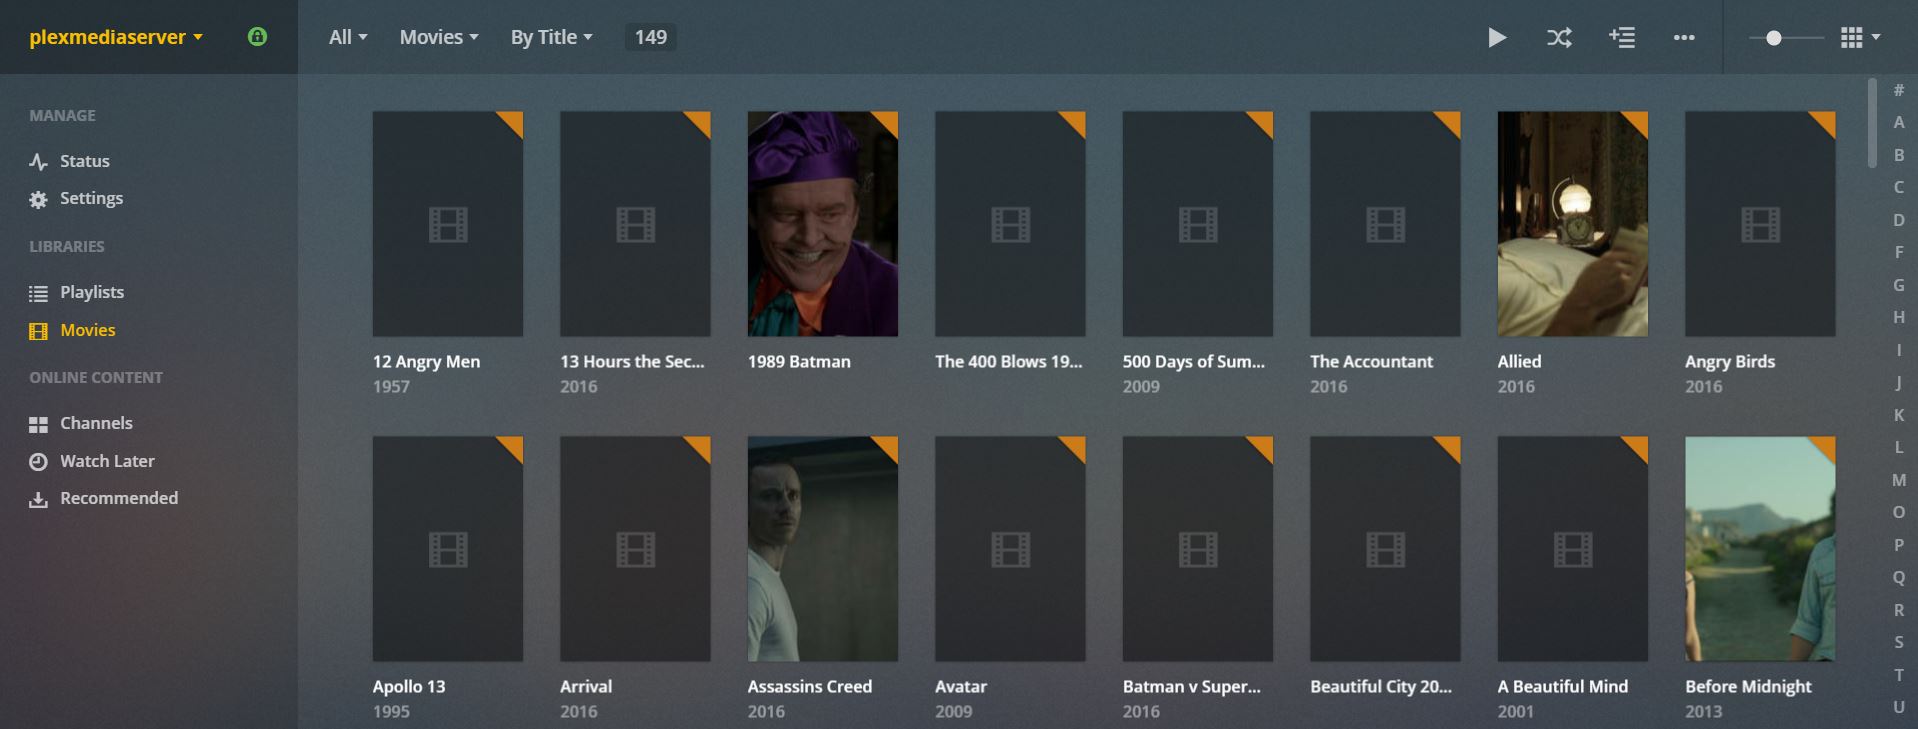Click the Playlists list icon
This screenshot has width=1918, height=729.
click(x=38, y=293)
